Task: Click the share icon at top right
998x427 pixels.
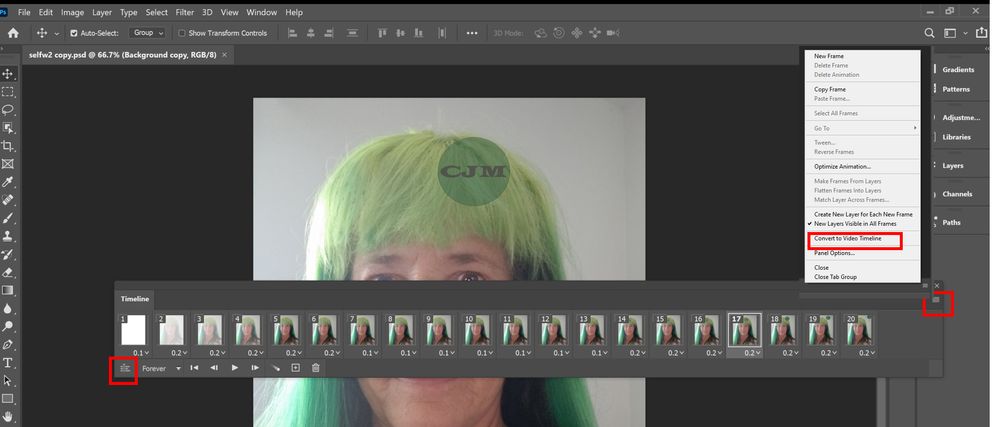Action: click(982, 32)
